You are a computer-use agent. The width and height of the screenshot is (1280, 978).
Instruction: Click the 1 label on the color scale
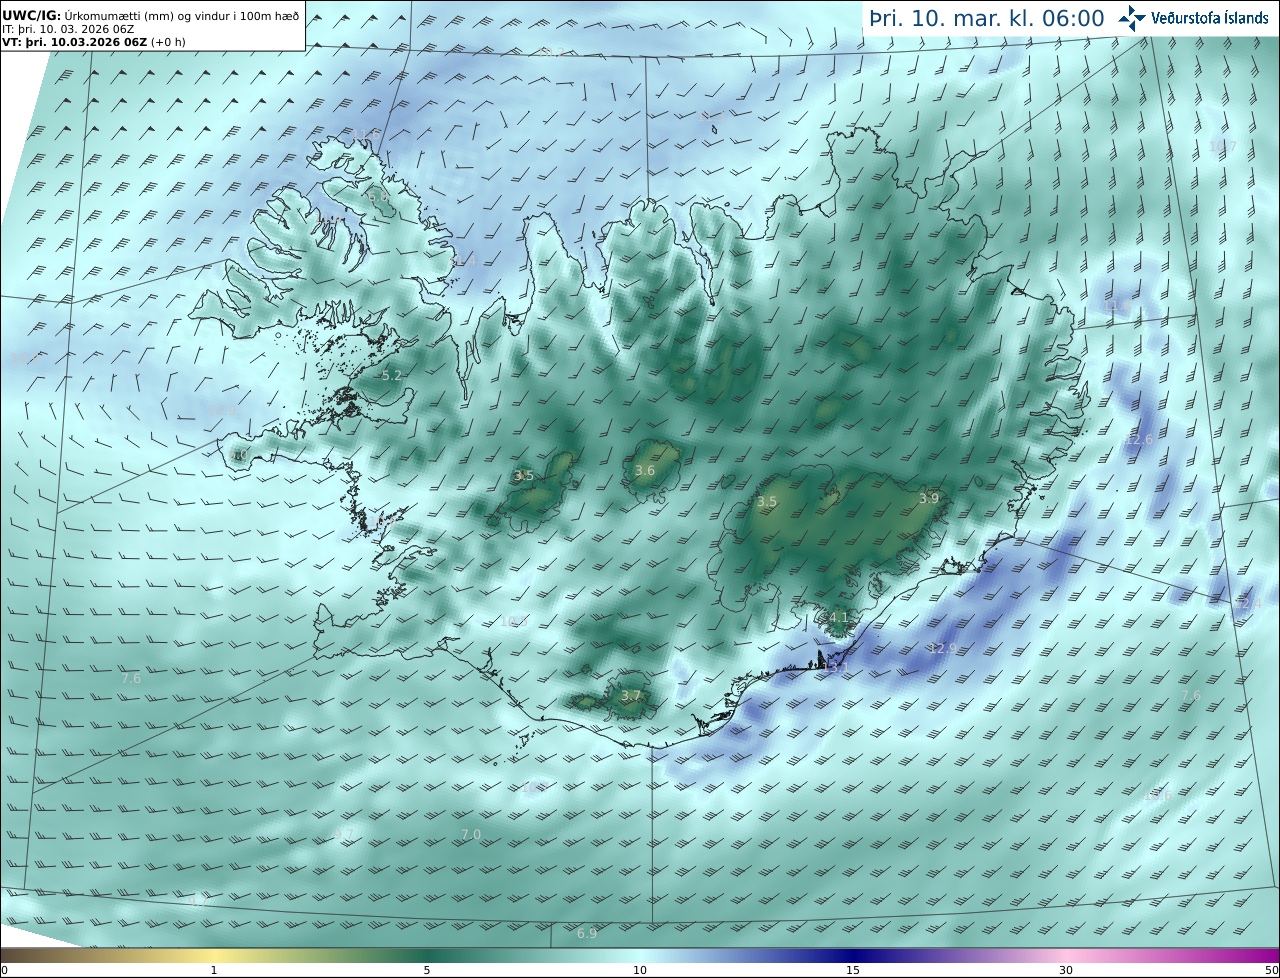214,970
